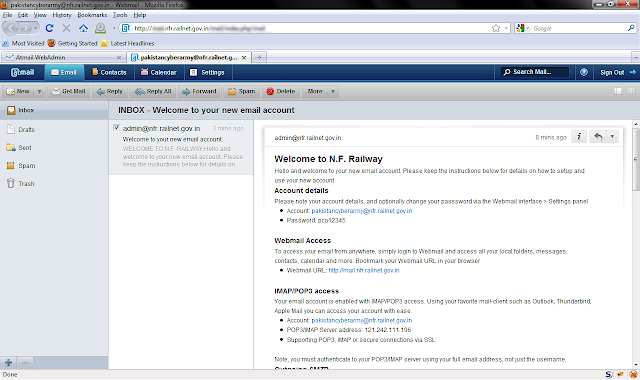This screenshot has width=640, height=380.
Task: Click the Forward navigation arrow
Action: point(25,28)
